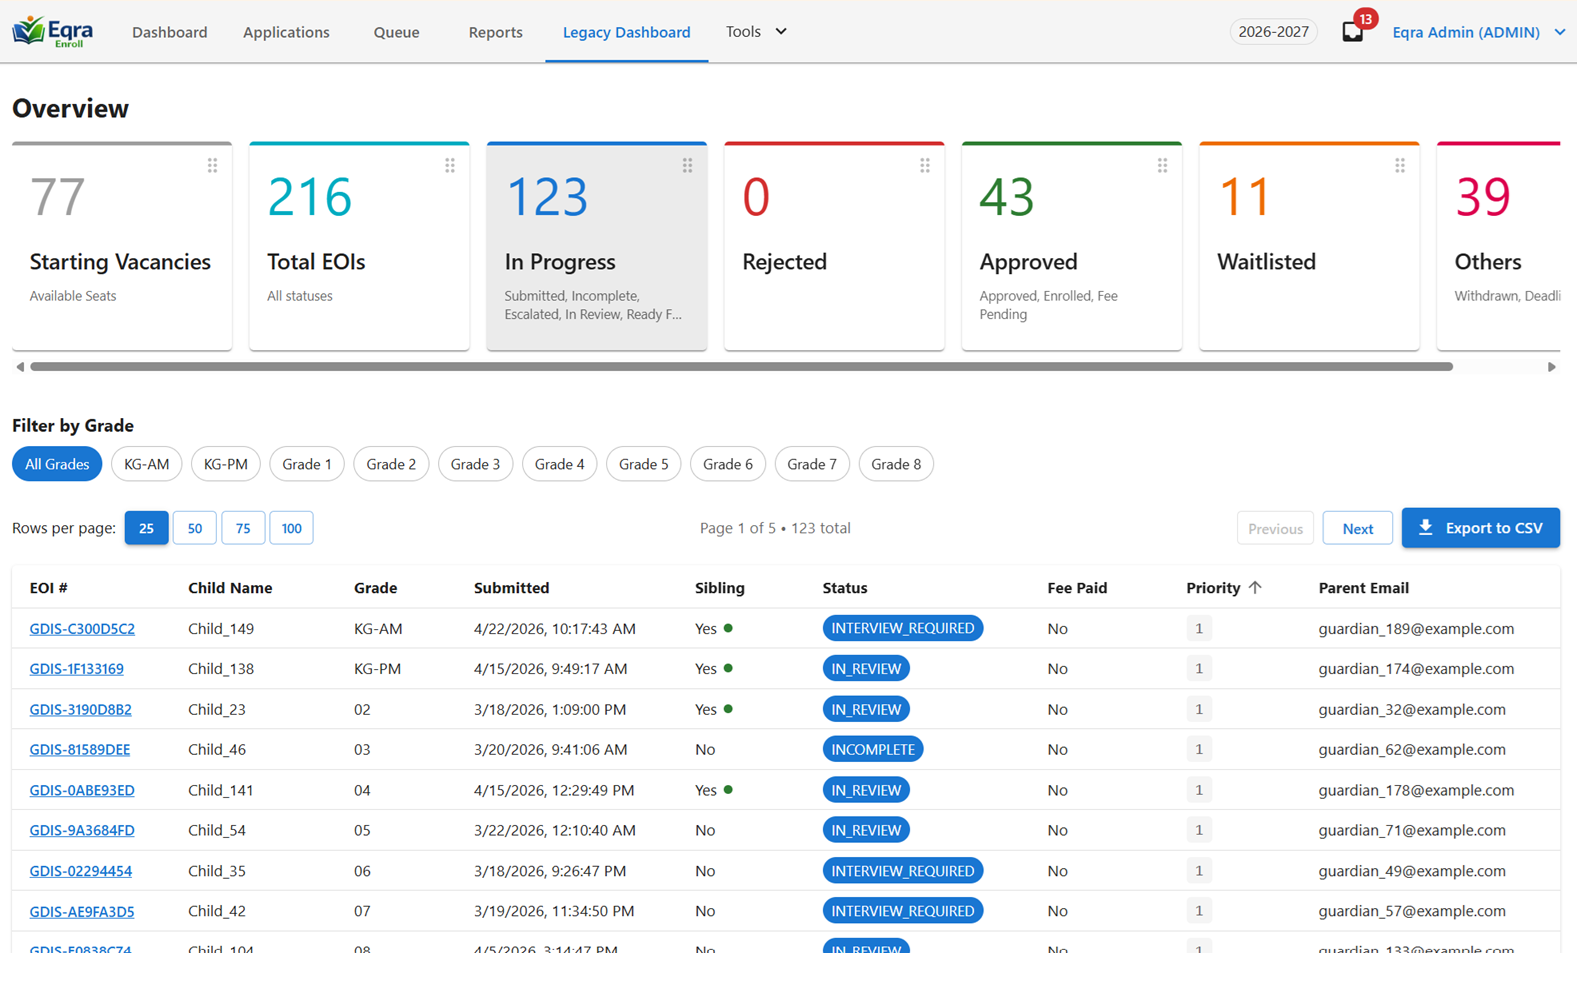Grab the drag handle on In Progress card
The image size is (1588, 1001).
tap(688, 166)
